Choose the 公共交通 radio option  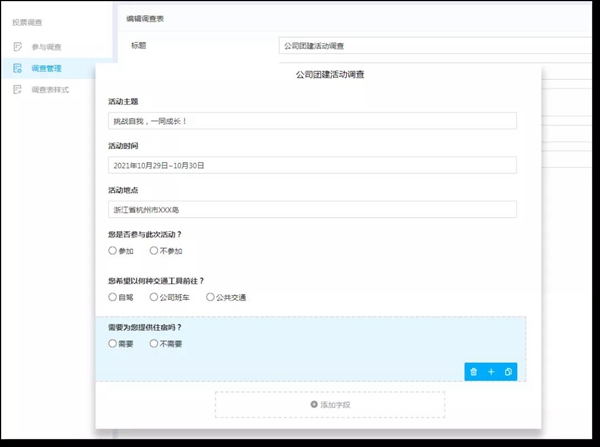(x=210, y=297)
